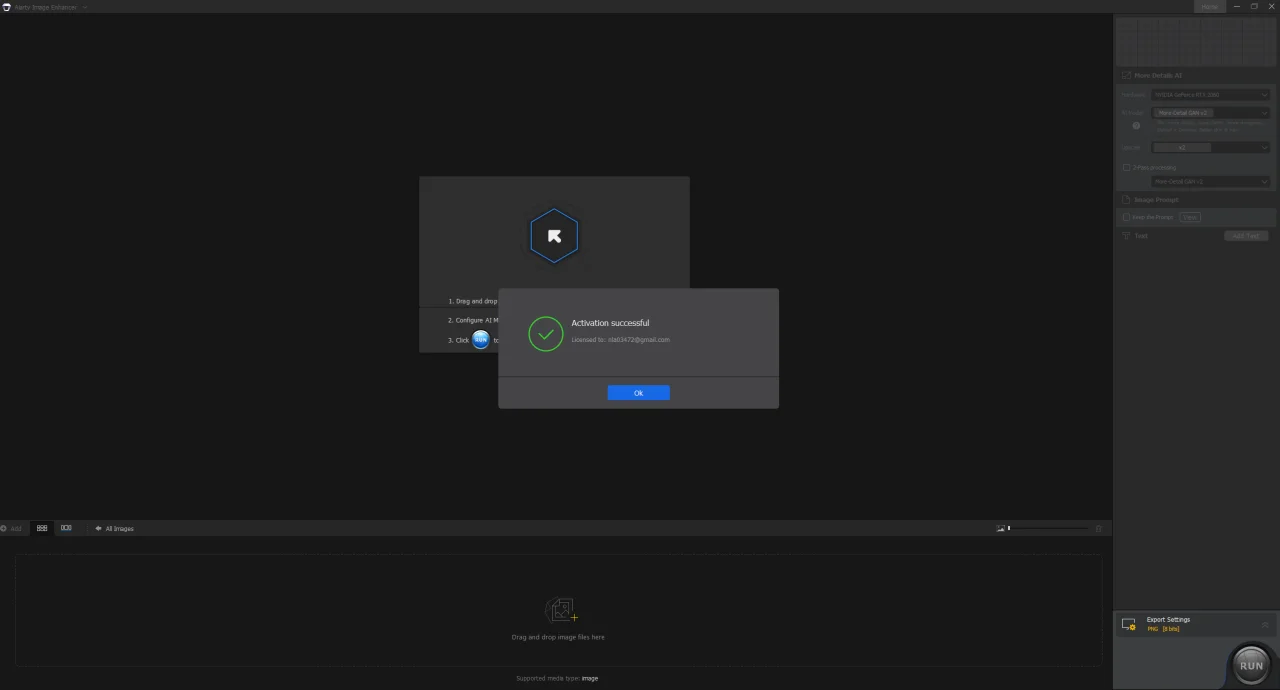Click the PNG [8 bits] export format text

1163,629
